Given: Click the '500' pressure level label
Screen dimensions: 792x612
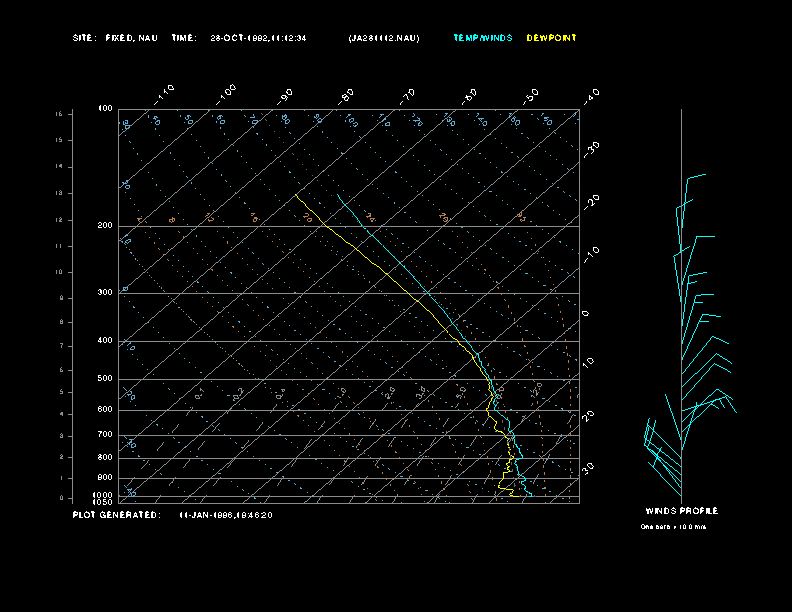Looking at the screenshot, I should click(x=105, y=378).
